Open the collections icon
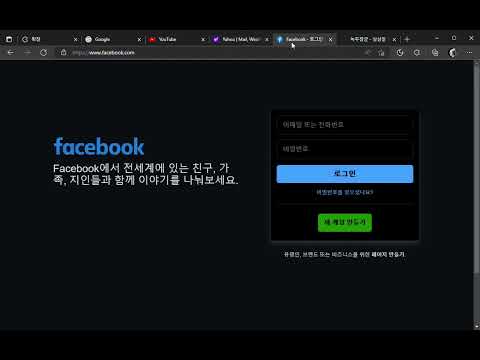 435,52
